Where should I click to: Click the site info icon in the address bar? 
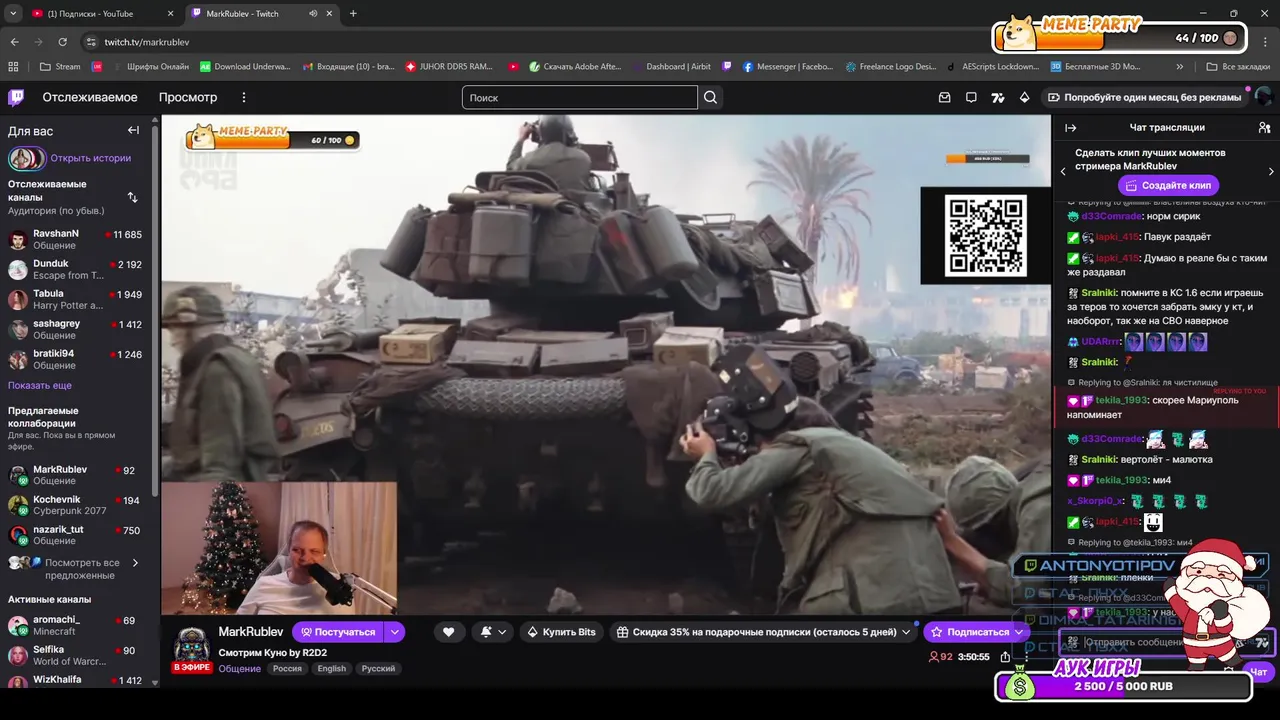[x=91, y=42]
